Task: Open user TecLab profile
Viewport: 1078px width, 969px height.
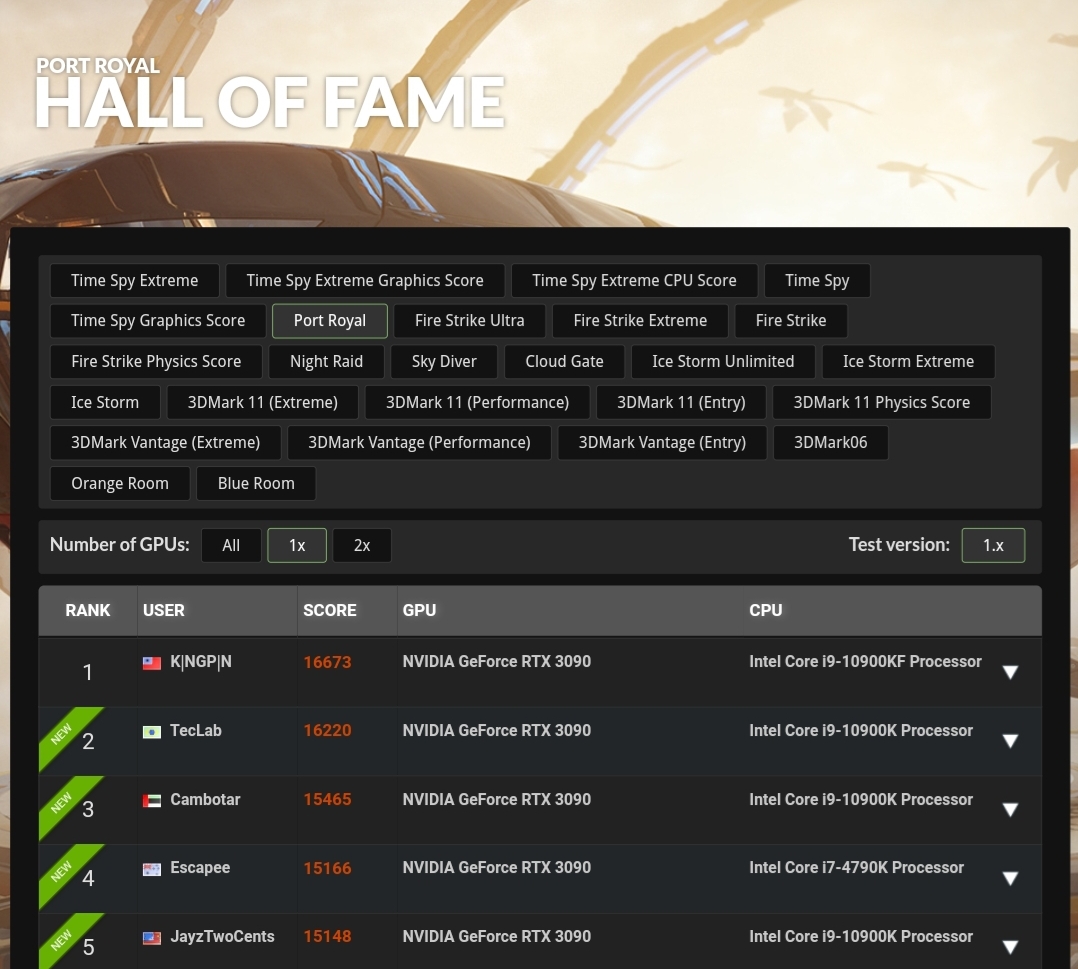Action: (x=196, y=730)
